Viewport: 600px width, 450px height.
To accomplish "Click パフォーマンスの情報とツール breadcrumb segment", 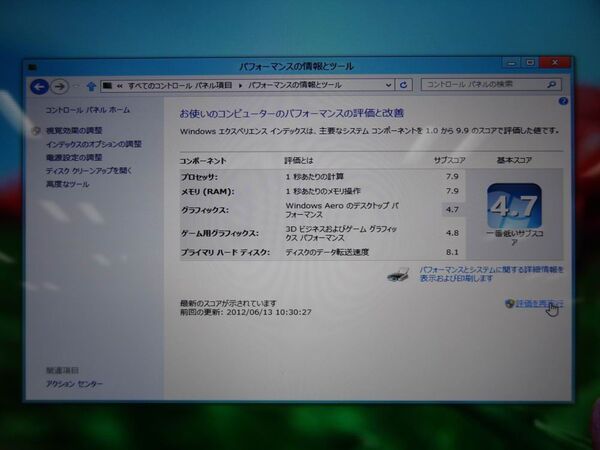I will [x=295, y=85].
